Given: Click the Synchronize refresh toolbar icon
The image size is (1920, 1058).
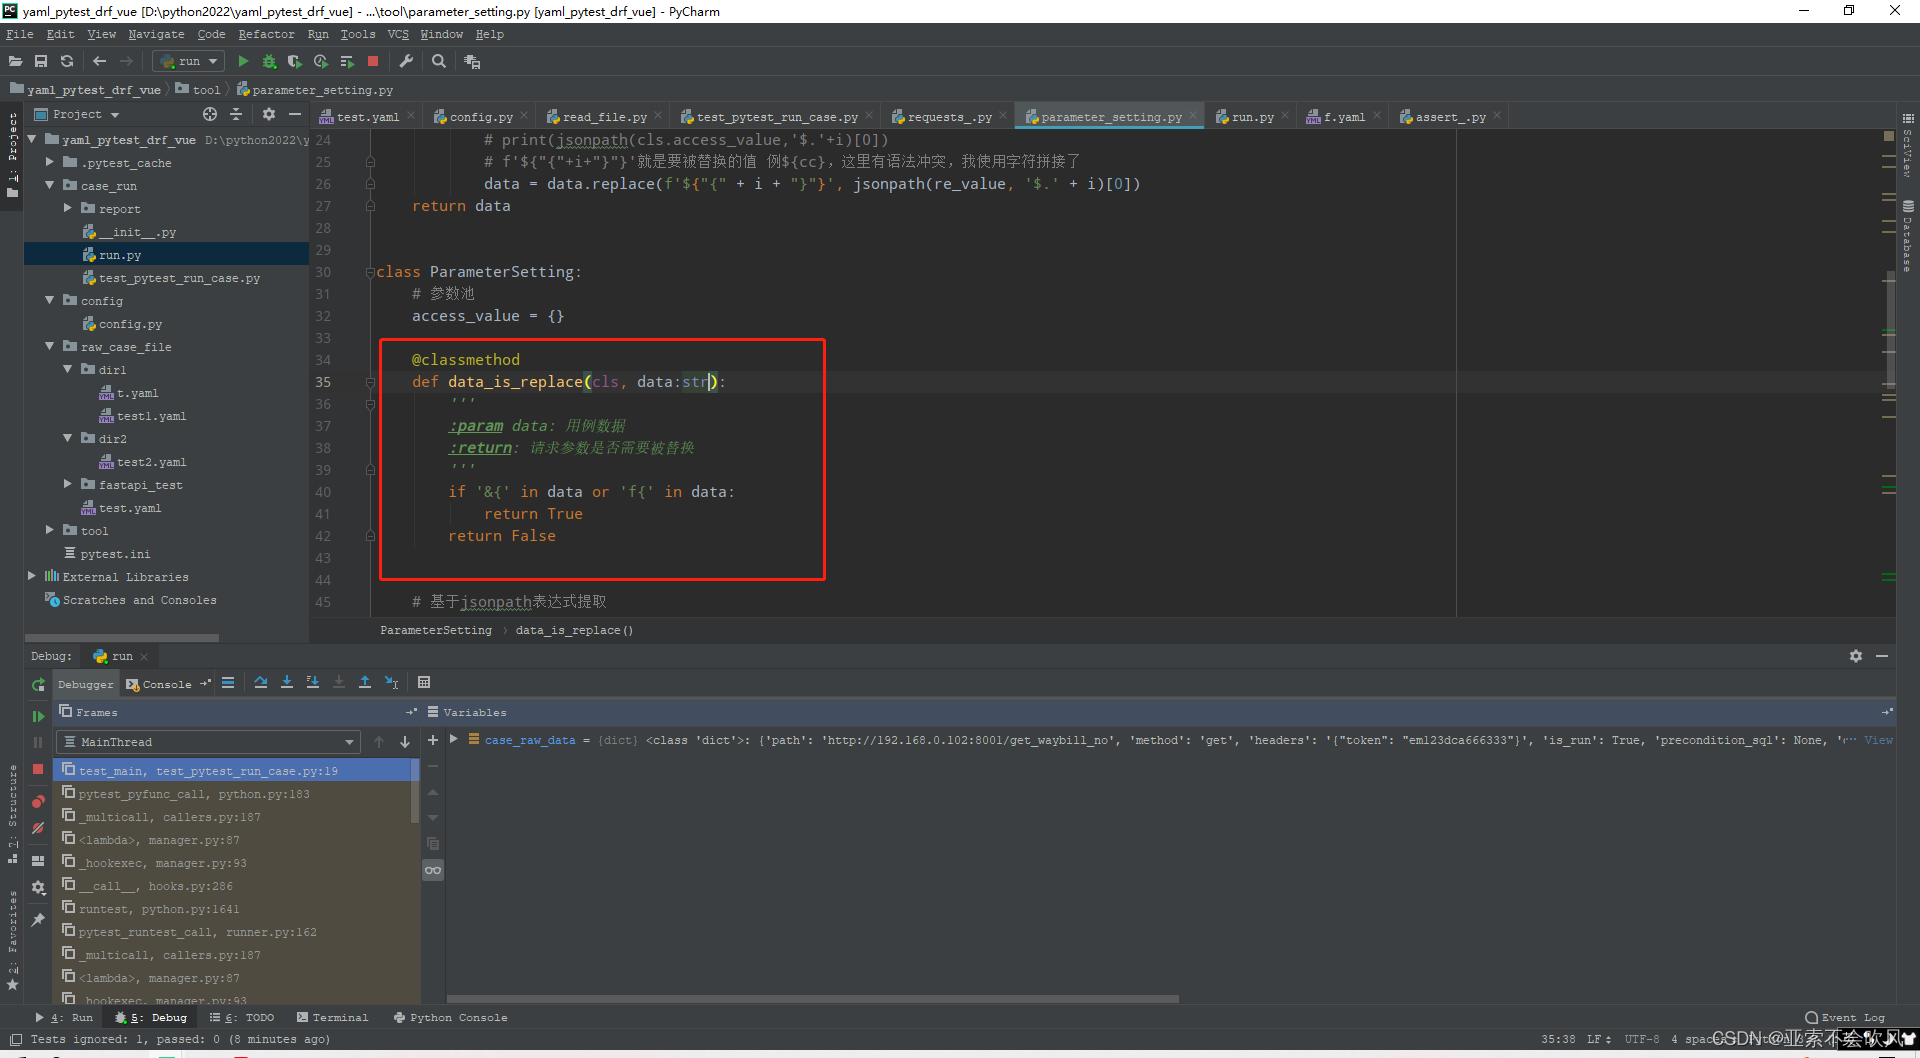Looking at the screenshot, I should tap(67, 61).
